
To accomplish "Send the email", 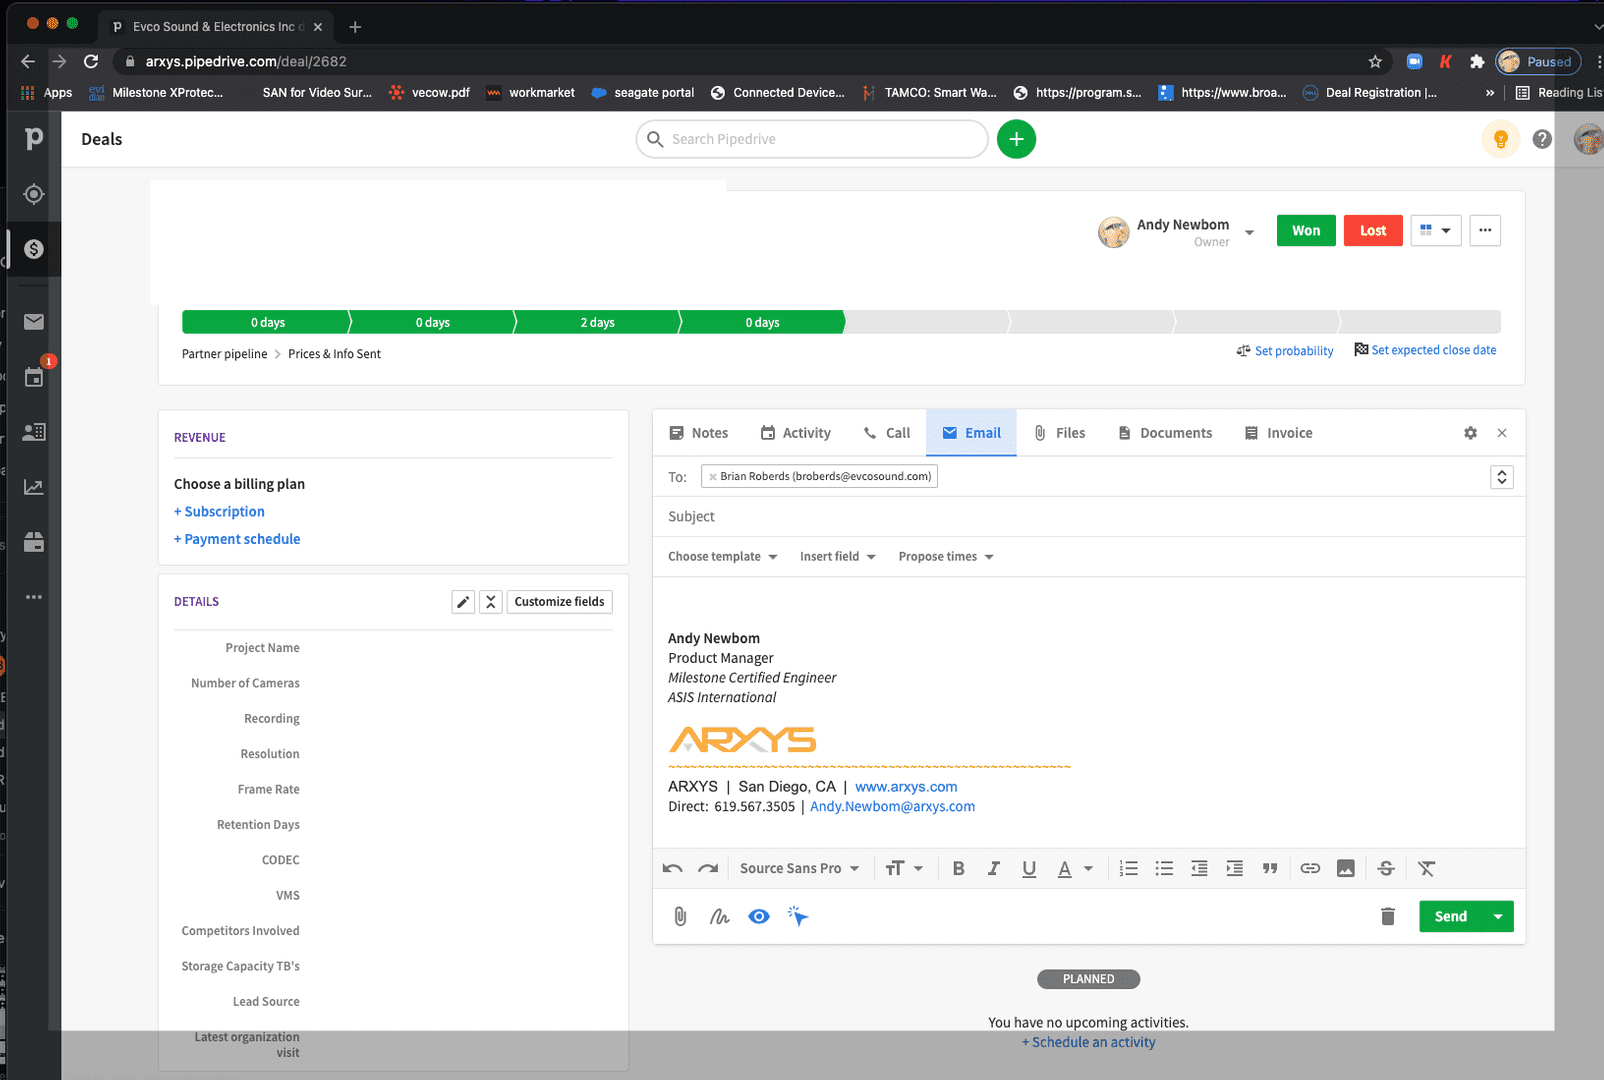I will coord(1451,916).
